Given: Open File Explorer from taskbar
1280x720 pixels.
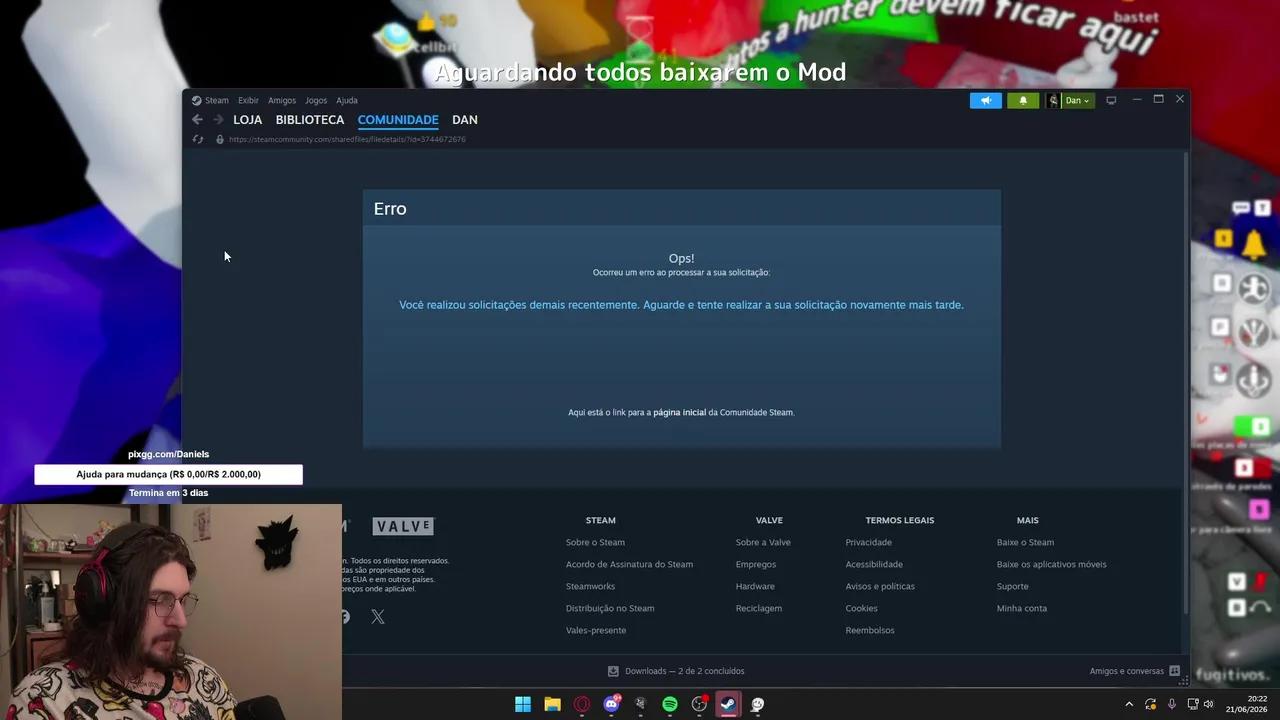Looking at the screenshot, I should coord(552,704).
